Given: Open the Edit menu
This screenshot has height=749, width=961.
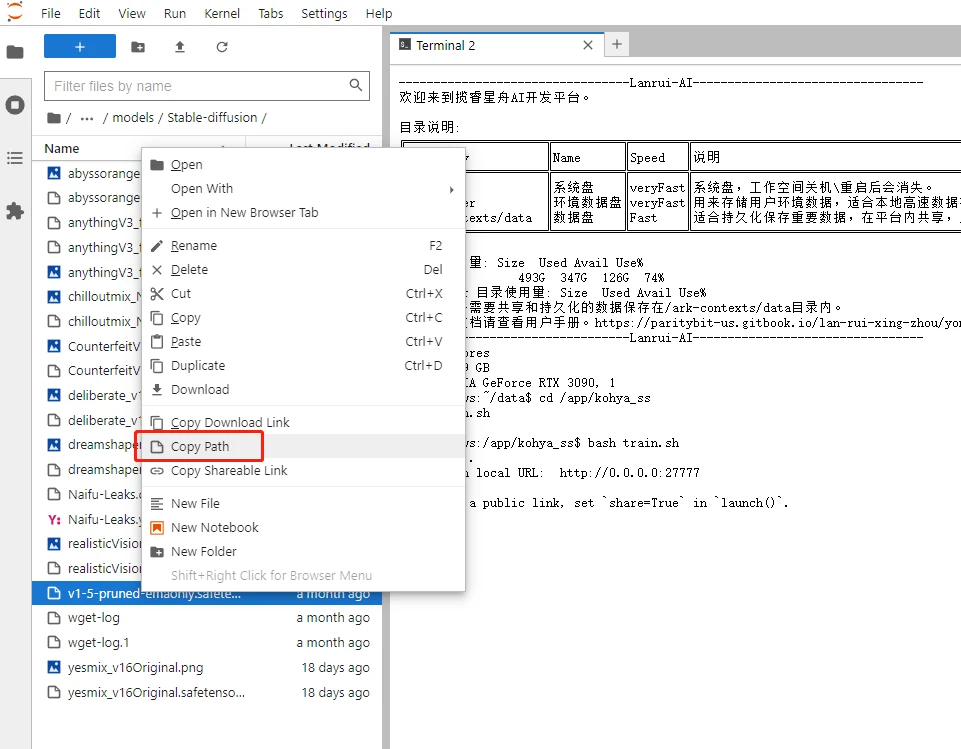Looking at the screenshot, I should pyautogui.click(x=89, y=13).
